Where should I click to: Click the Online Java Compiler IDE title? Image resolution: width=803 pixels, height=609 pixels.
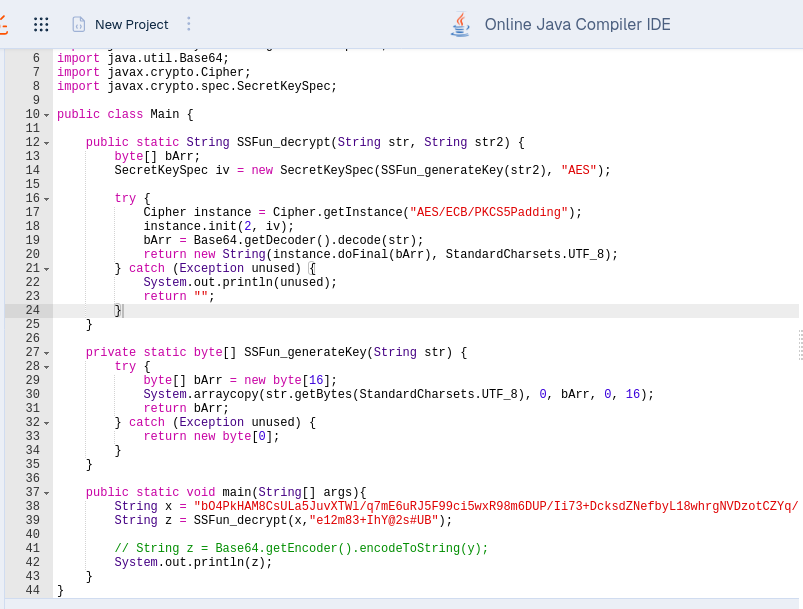pos(577,25)
